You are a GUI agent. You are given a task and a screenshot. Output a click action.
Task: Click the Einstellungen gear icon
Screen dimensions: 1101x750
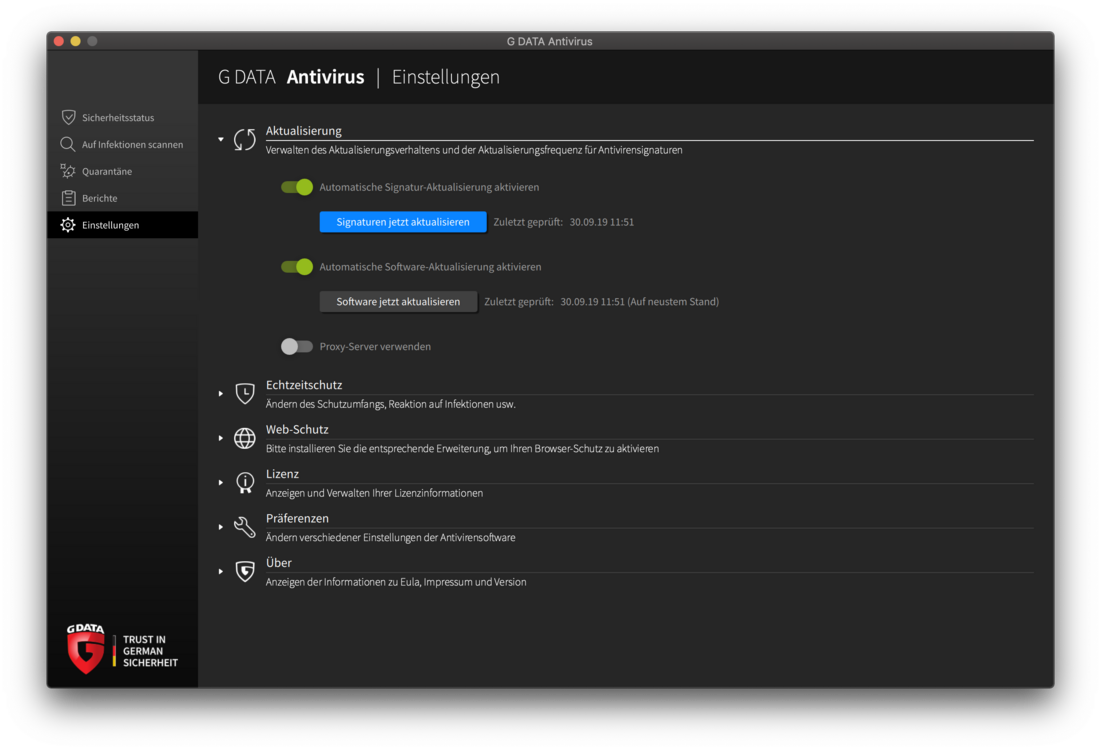67,225
